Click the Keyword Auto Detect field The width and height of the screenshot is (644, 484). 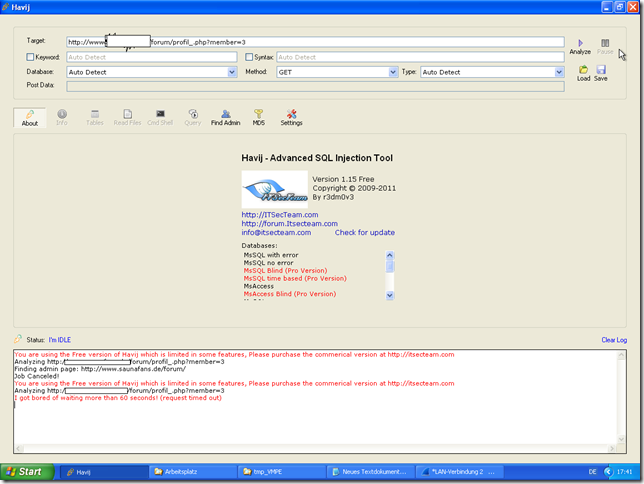coord(152,57)
